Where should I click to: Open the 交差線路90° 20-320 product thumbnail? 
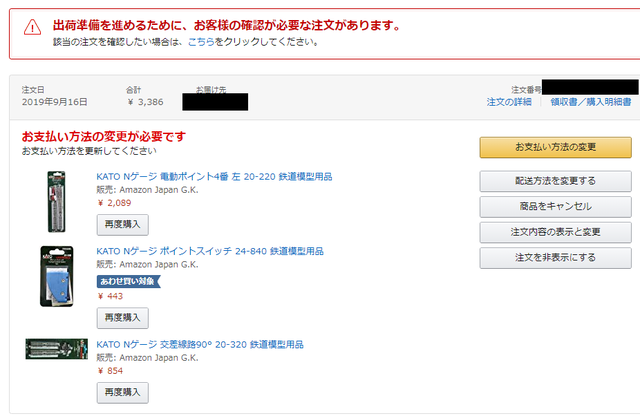point(56,349)
